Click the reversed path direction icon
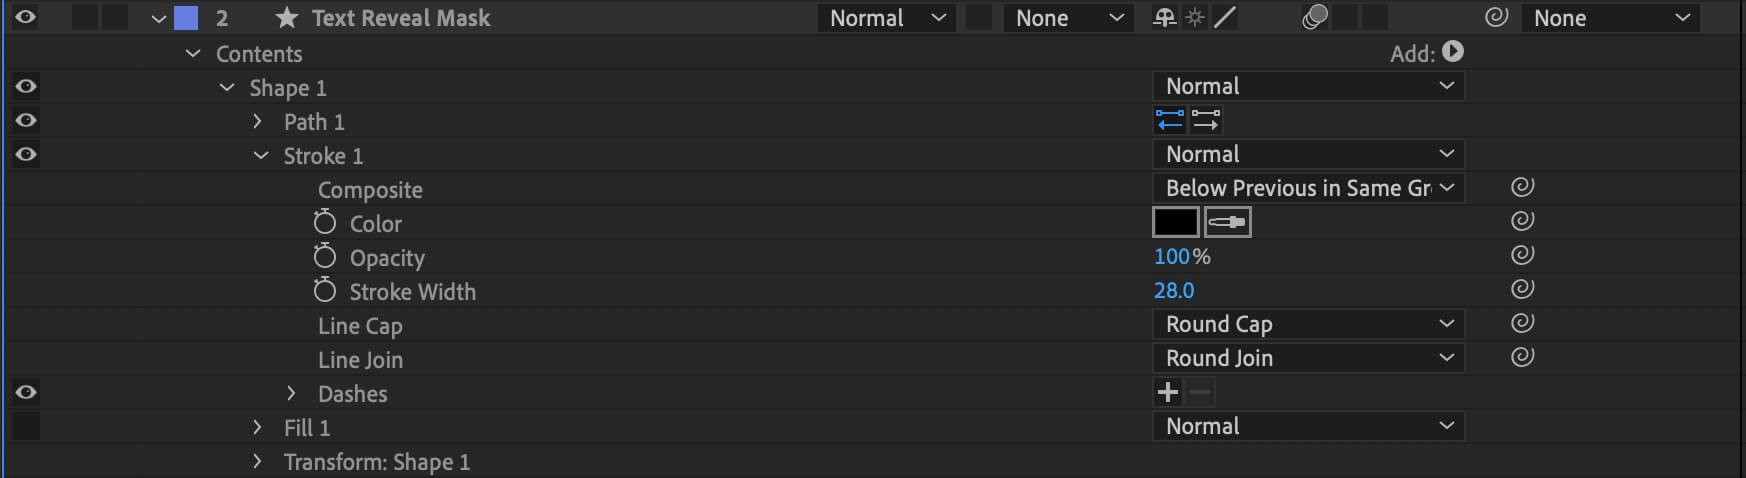The width and height of the screenshot is (1746, 478). [x=1170, y=120]
